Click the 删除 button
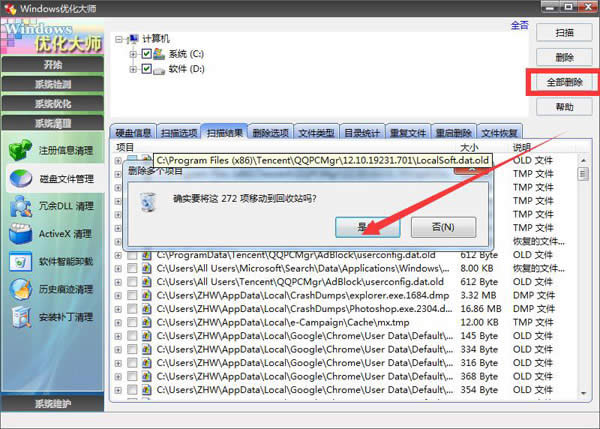This screenshot has height=429, width=600. click(x=564, y=57)
